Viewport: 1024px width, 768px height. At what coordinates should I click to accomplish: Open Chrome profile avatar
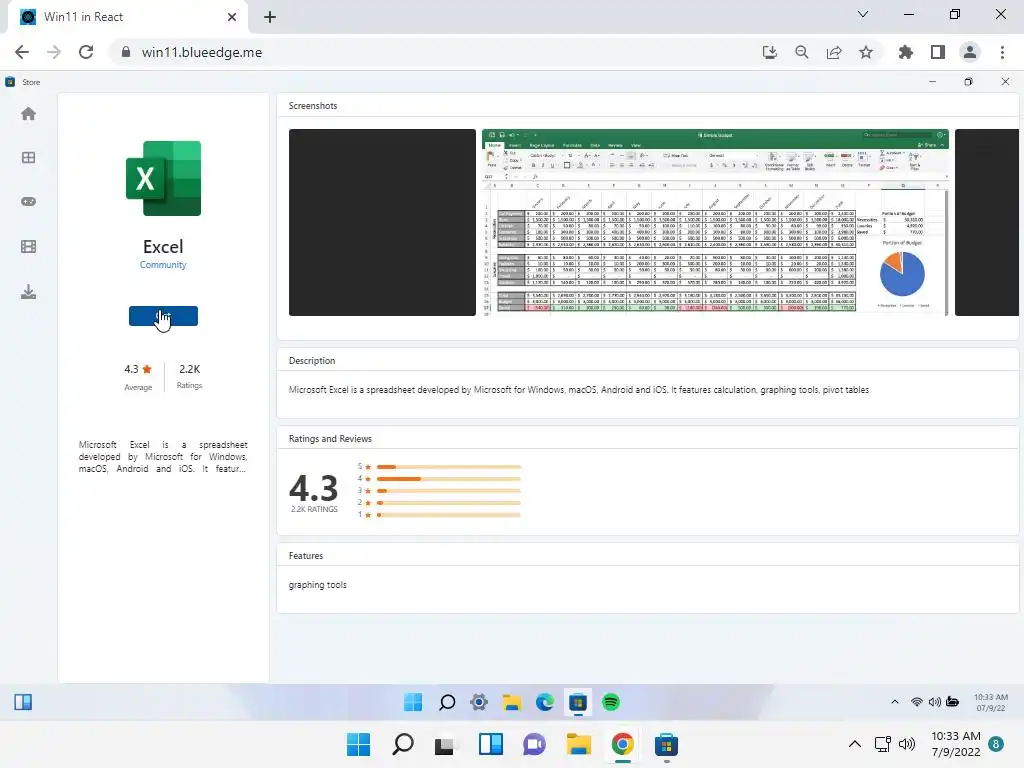click(970, 52)
